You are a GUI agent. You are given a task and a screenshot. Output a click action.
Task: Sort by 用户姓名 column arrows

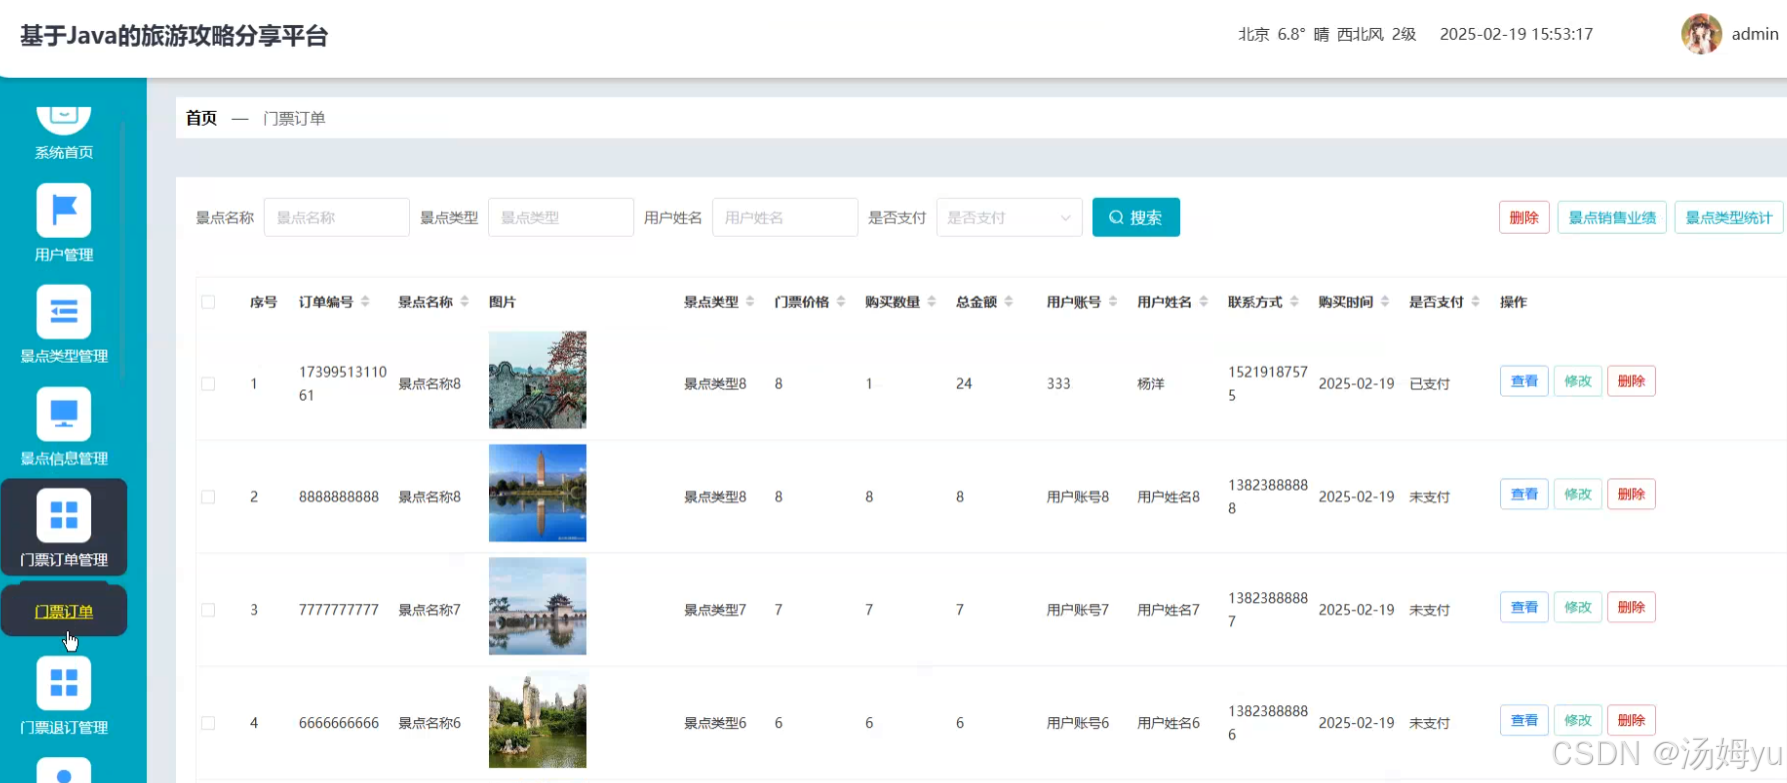1204,302
